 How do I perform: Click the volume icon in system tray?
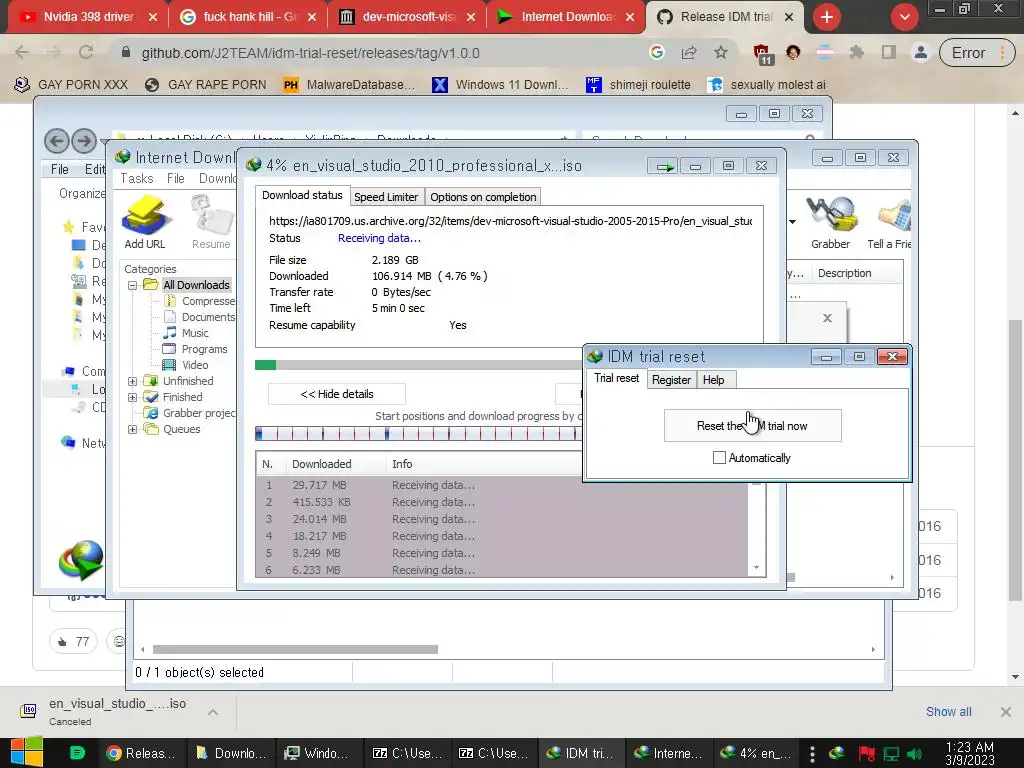tap(915, 754)
